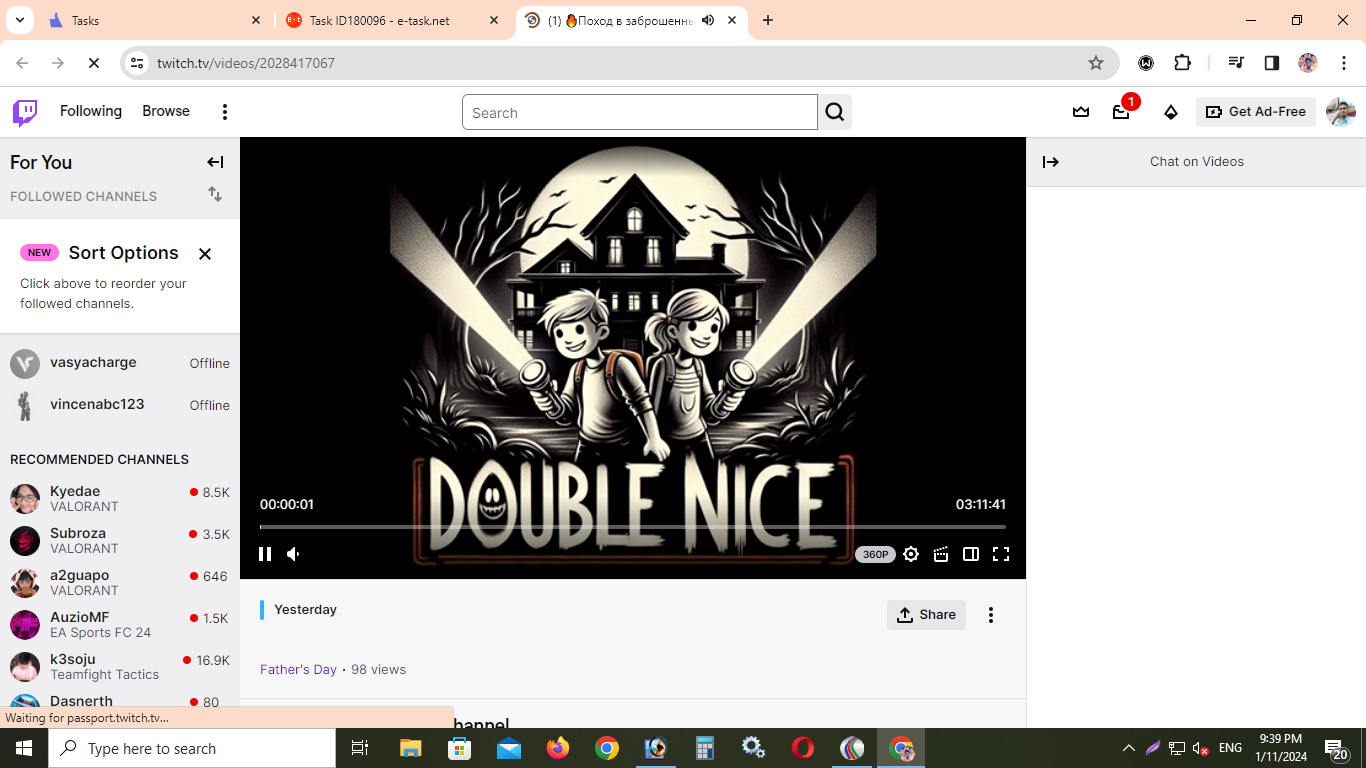The image size is (1366, 768).
Task: Open Prime Loot crown icon
Action: pyautogui.click(x=1081, y=112)
